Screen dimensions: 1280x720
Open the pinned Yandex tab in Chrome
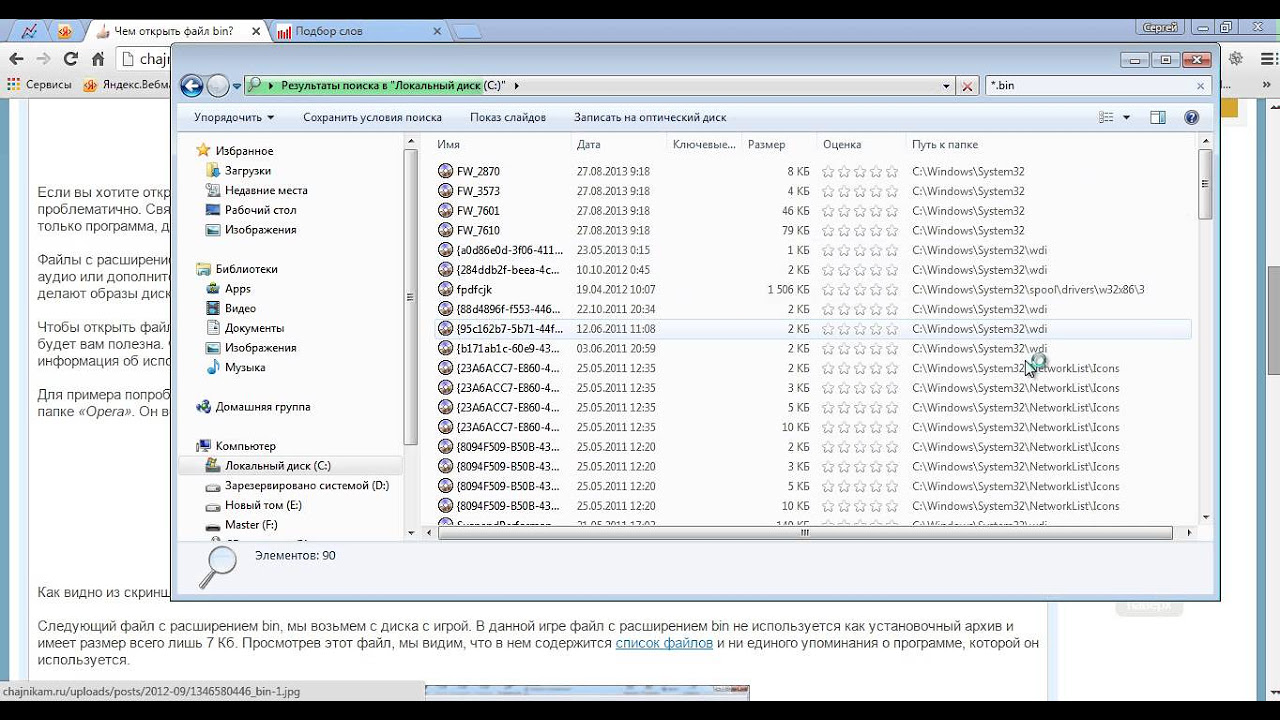(65, 31)
